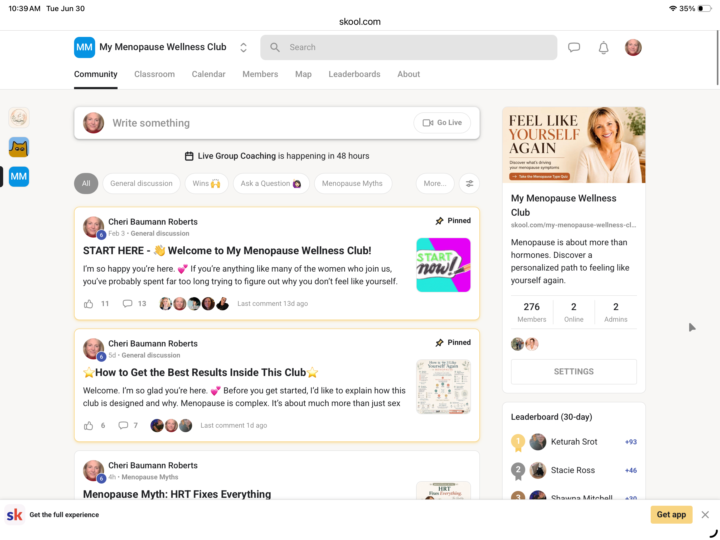Open the Leaderboards tab

click(354, 74)
